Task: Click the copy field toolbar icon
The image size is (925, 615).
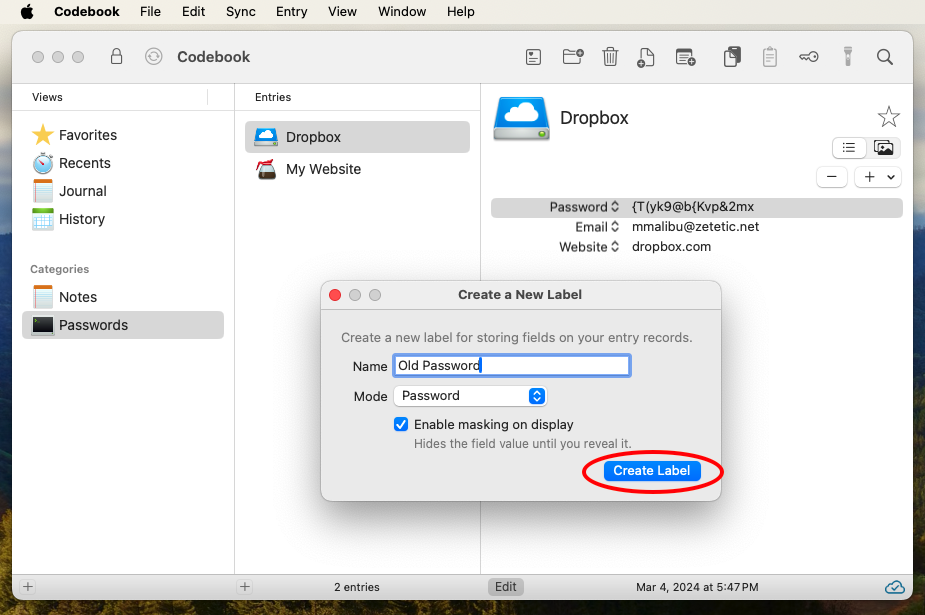Action: pos(732,57)
